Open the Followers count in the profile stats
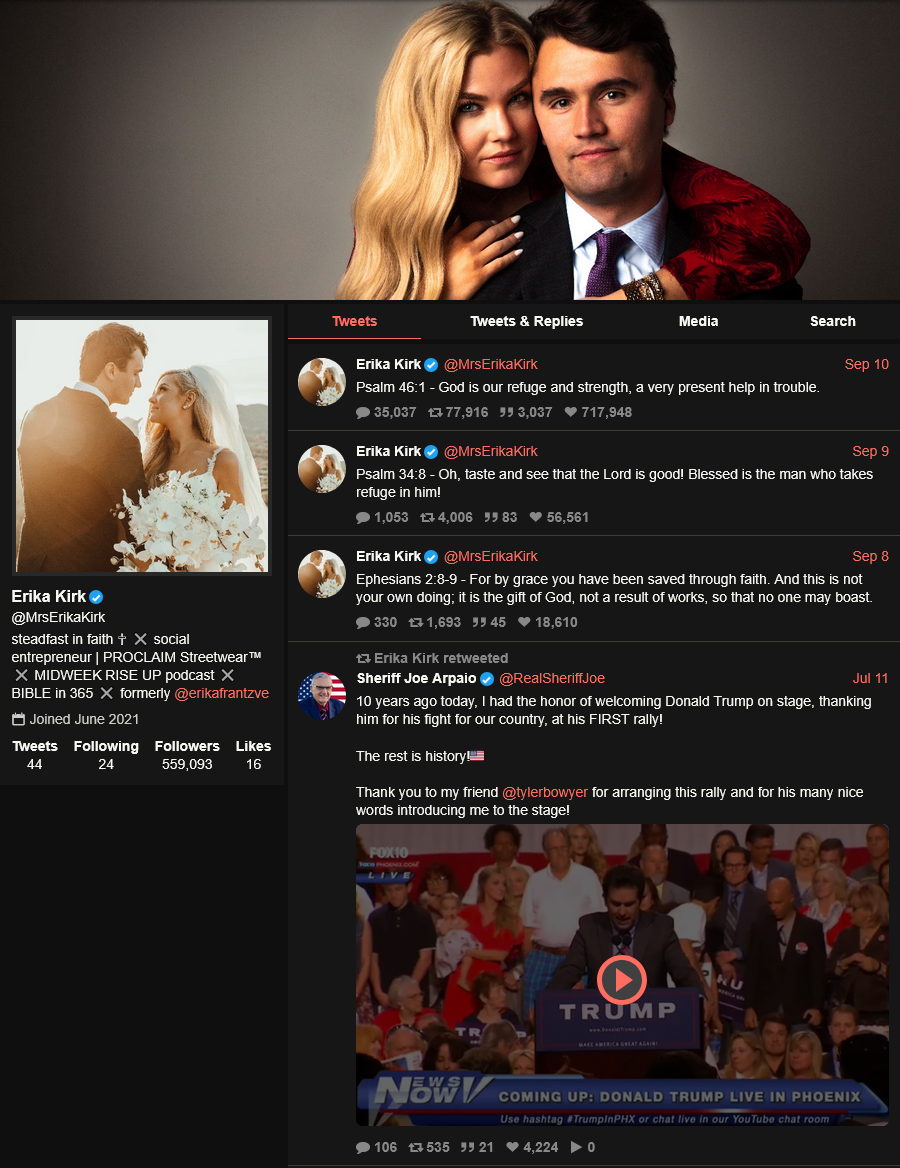Image resolution: width=900 pixels, height=1168 pixels. [x=187, y=755]
